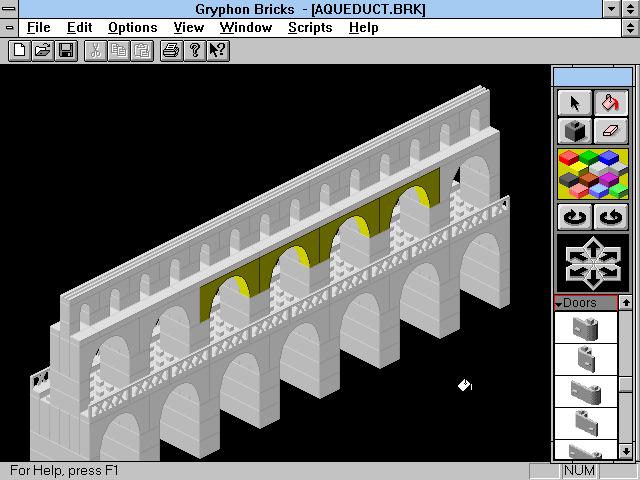Open the application control menu box

click(9, 9)
